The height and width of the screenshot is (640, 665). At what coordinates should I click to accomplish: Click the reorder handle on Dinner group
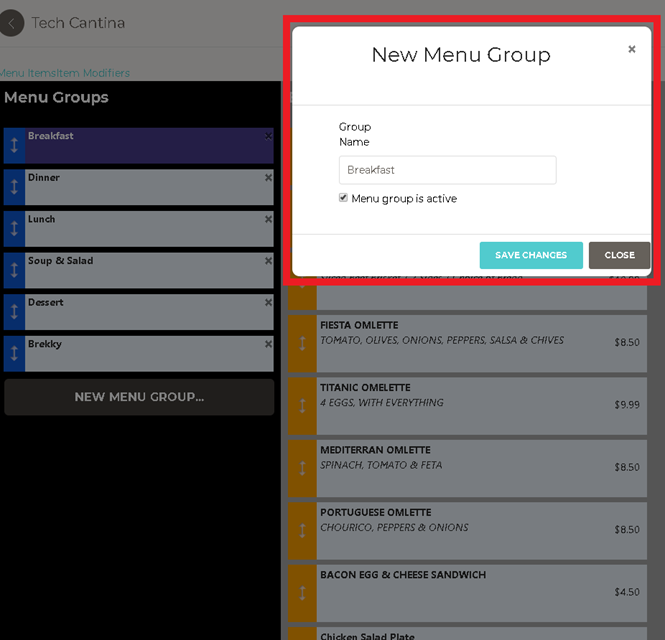tap(14, 187)
